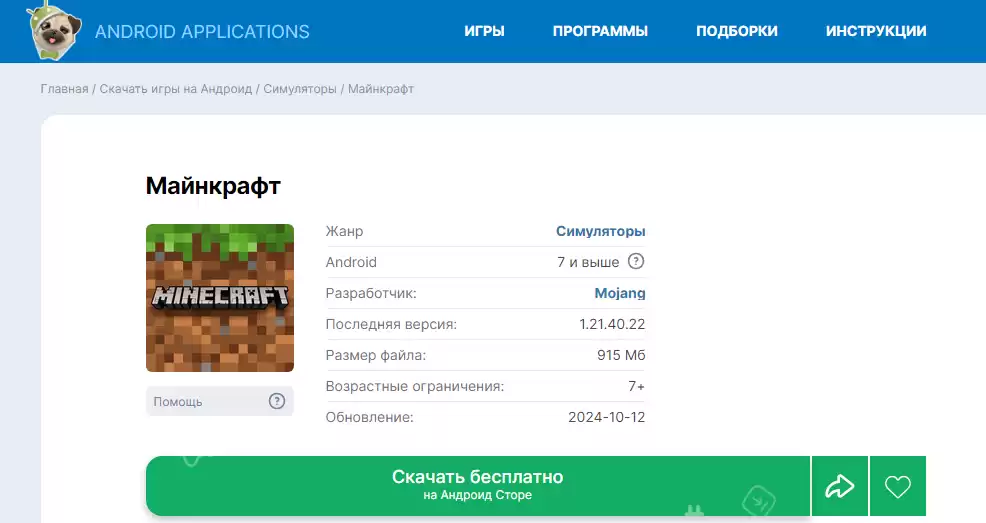Click the Майнкрафт page heading
The image size is (986, 523).
pyautogui.click(x=213, y=186)
